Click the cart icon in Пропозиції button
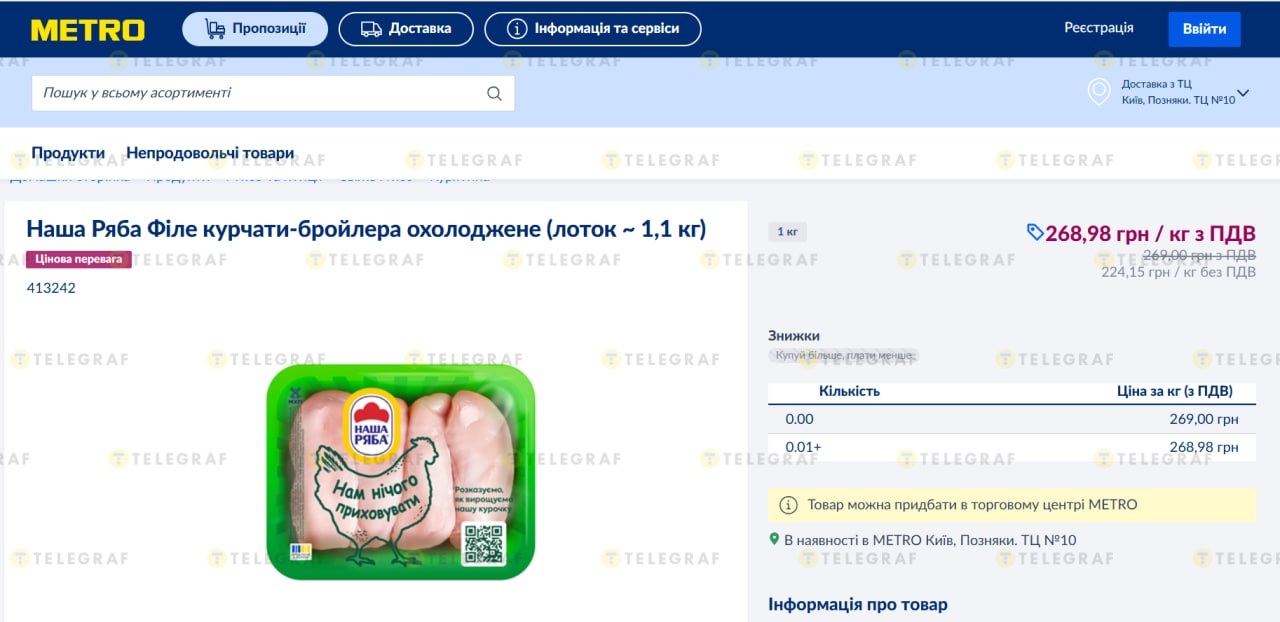The width and height of the screenshot is (1280, 622). pos(214,29)
